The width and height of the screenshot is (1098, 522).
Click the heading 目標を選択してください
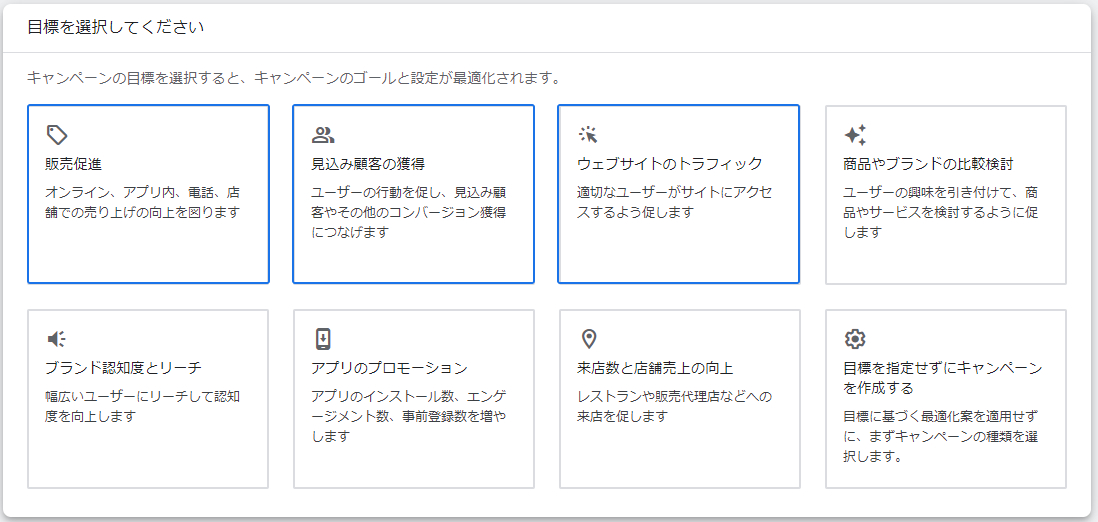click(x=116, y=27)
